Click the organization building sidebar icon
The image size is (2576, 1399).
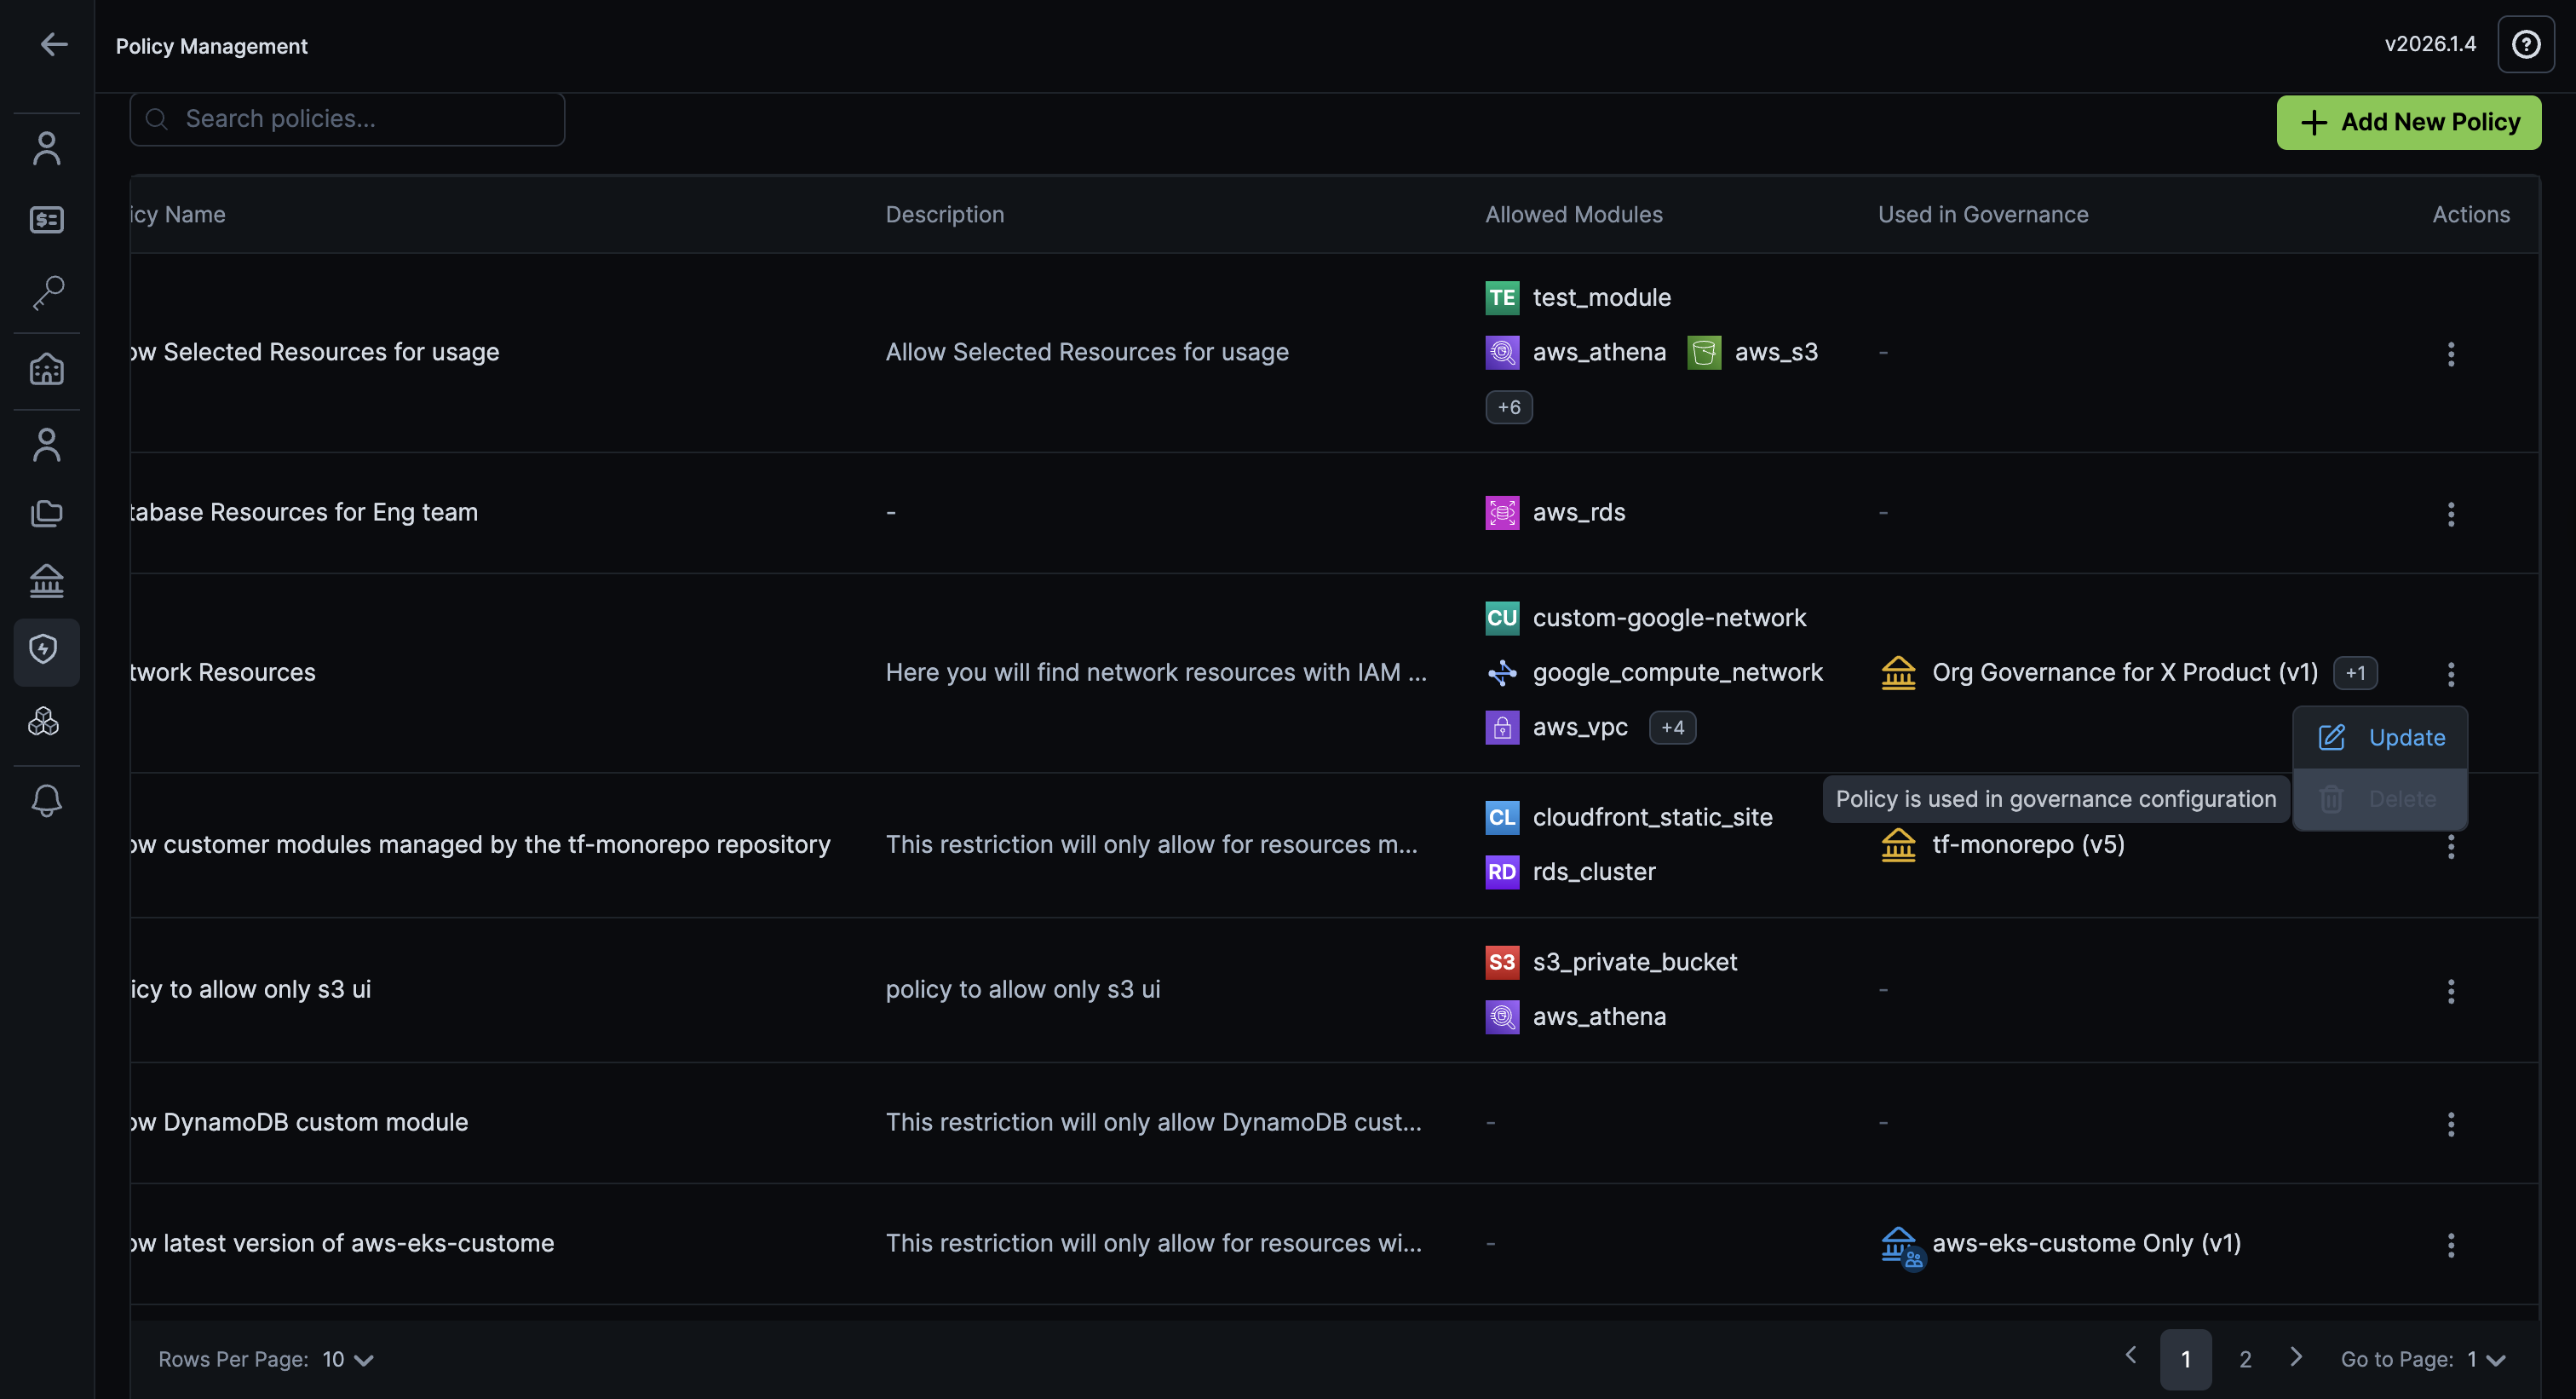point(47,370)
